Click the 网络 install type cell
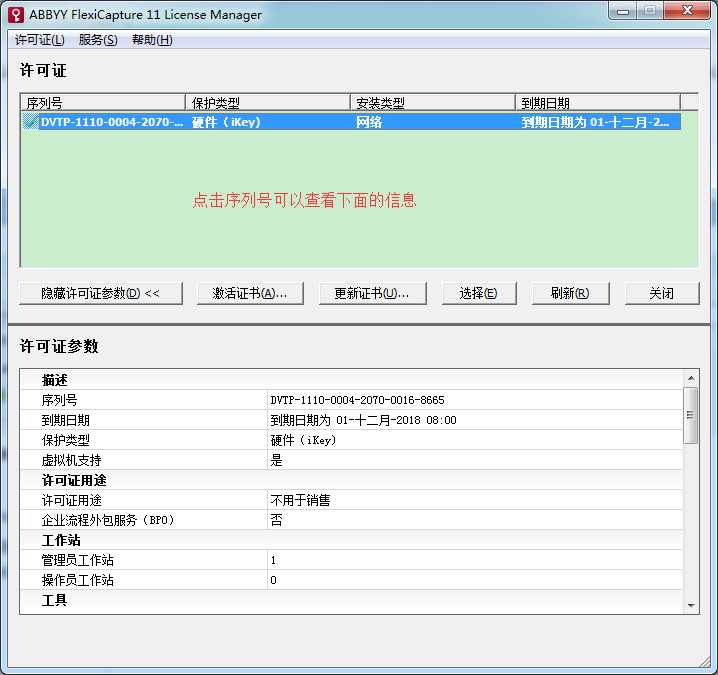 (369, 122)
